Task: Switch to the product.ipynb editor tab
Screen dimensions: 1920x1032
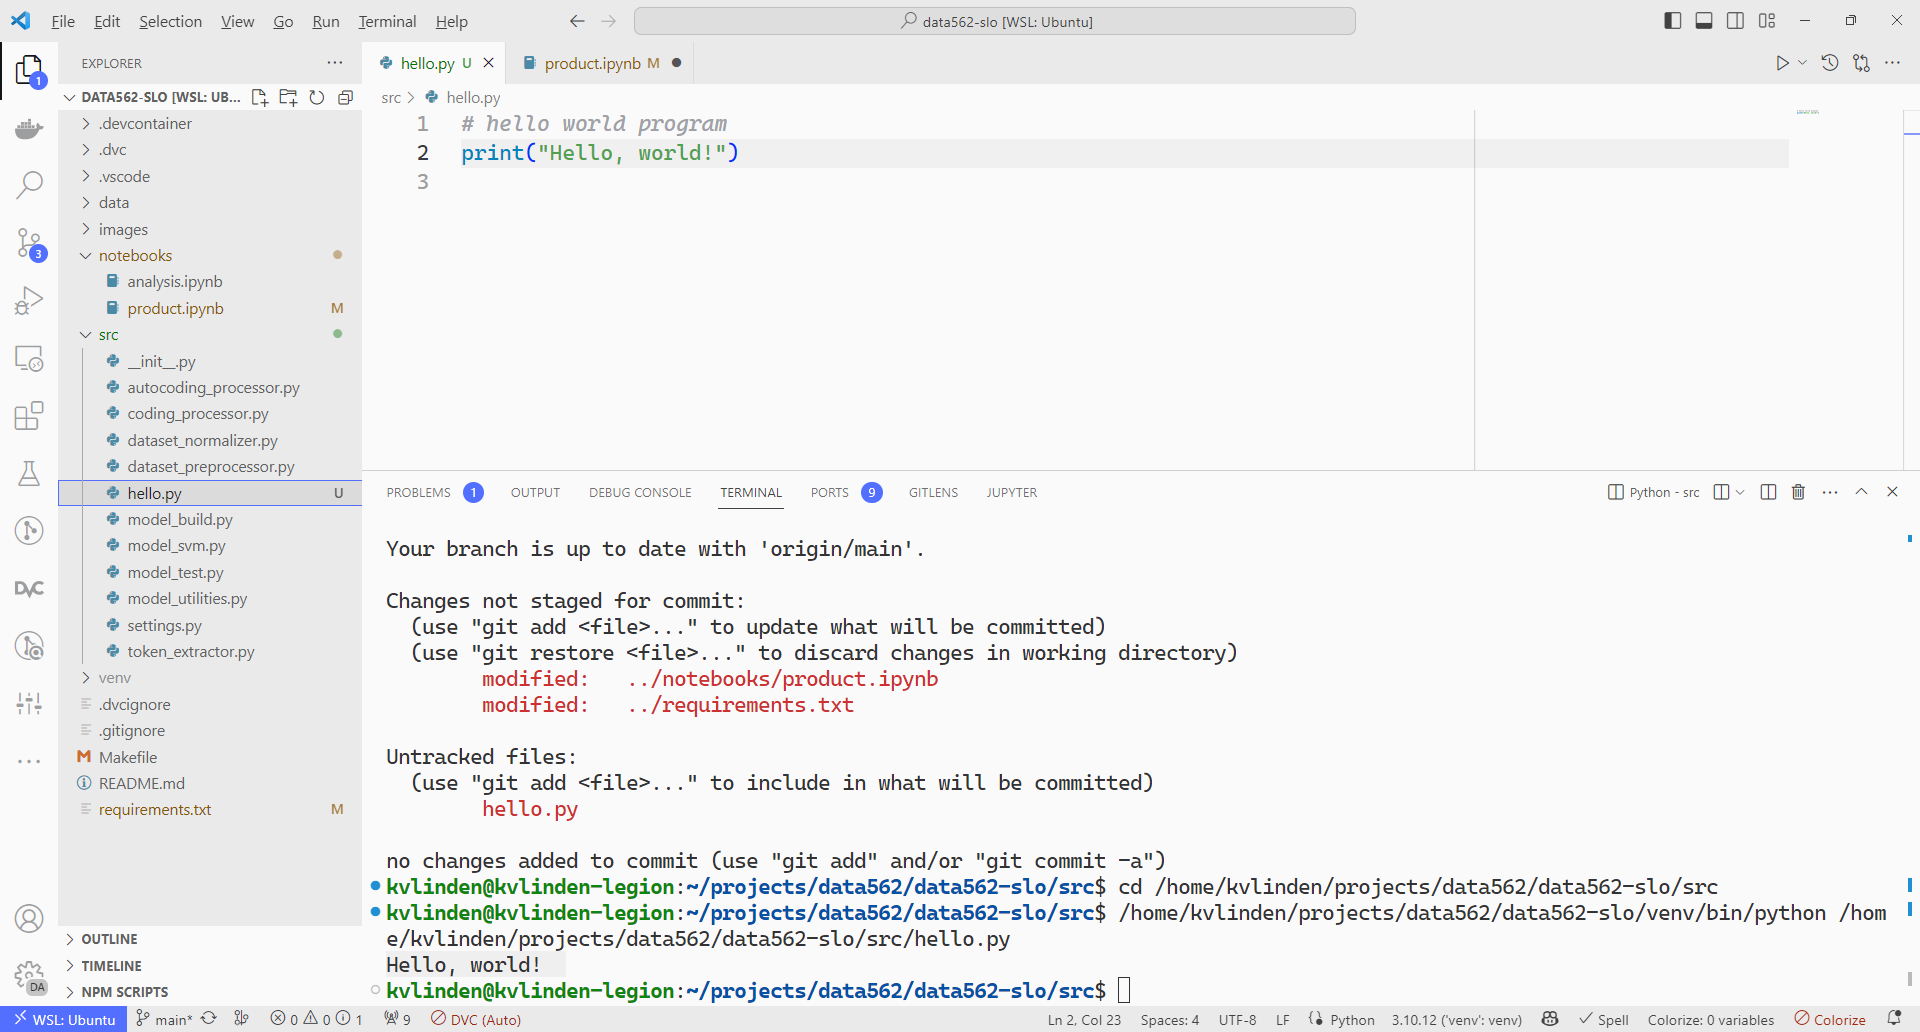Action: point(592,63)
